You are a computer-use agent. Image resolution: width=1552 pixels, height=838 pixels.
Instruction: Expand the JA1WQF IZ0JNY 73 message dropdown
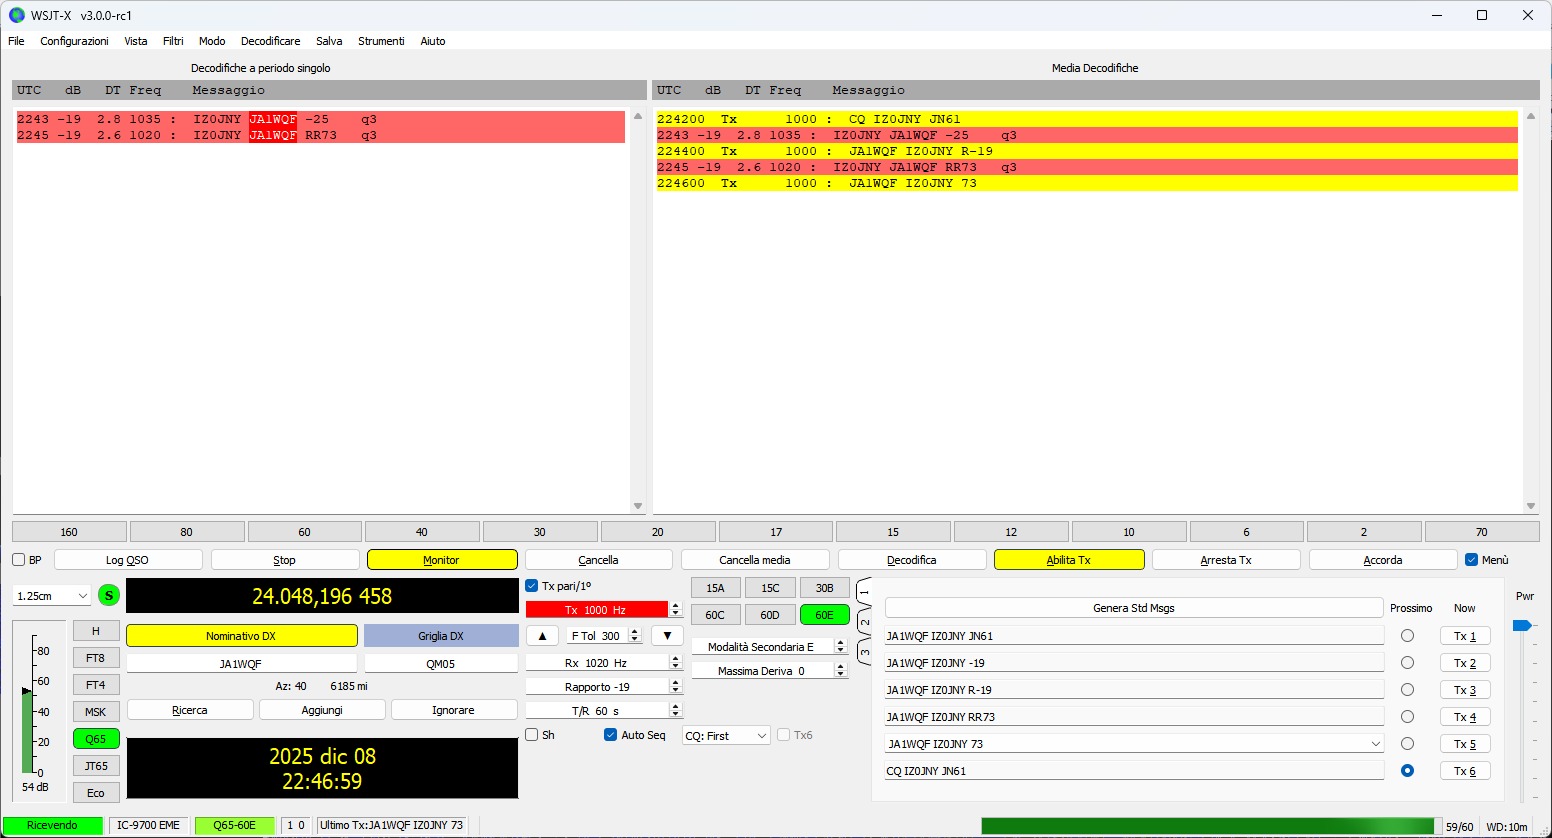coord(1377,743)
